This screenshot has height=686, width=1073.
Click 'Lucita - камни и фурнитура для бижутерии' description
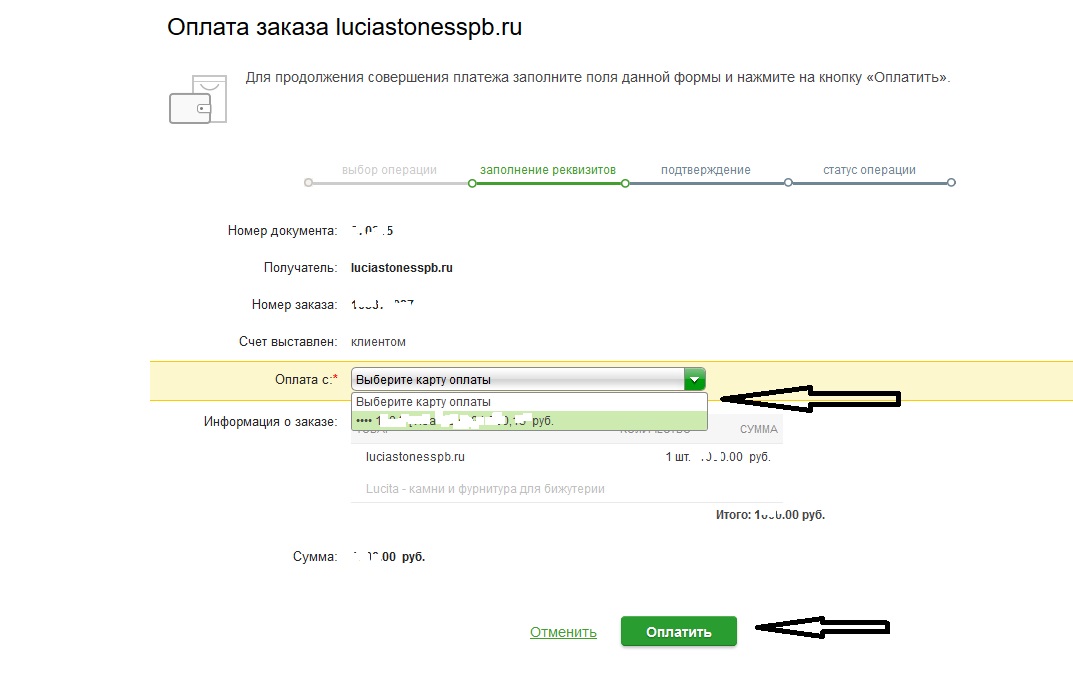[485, 489]
